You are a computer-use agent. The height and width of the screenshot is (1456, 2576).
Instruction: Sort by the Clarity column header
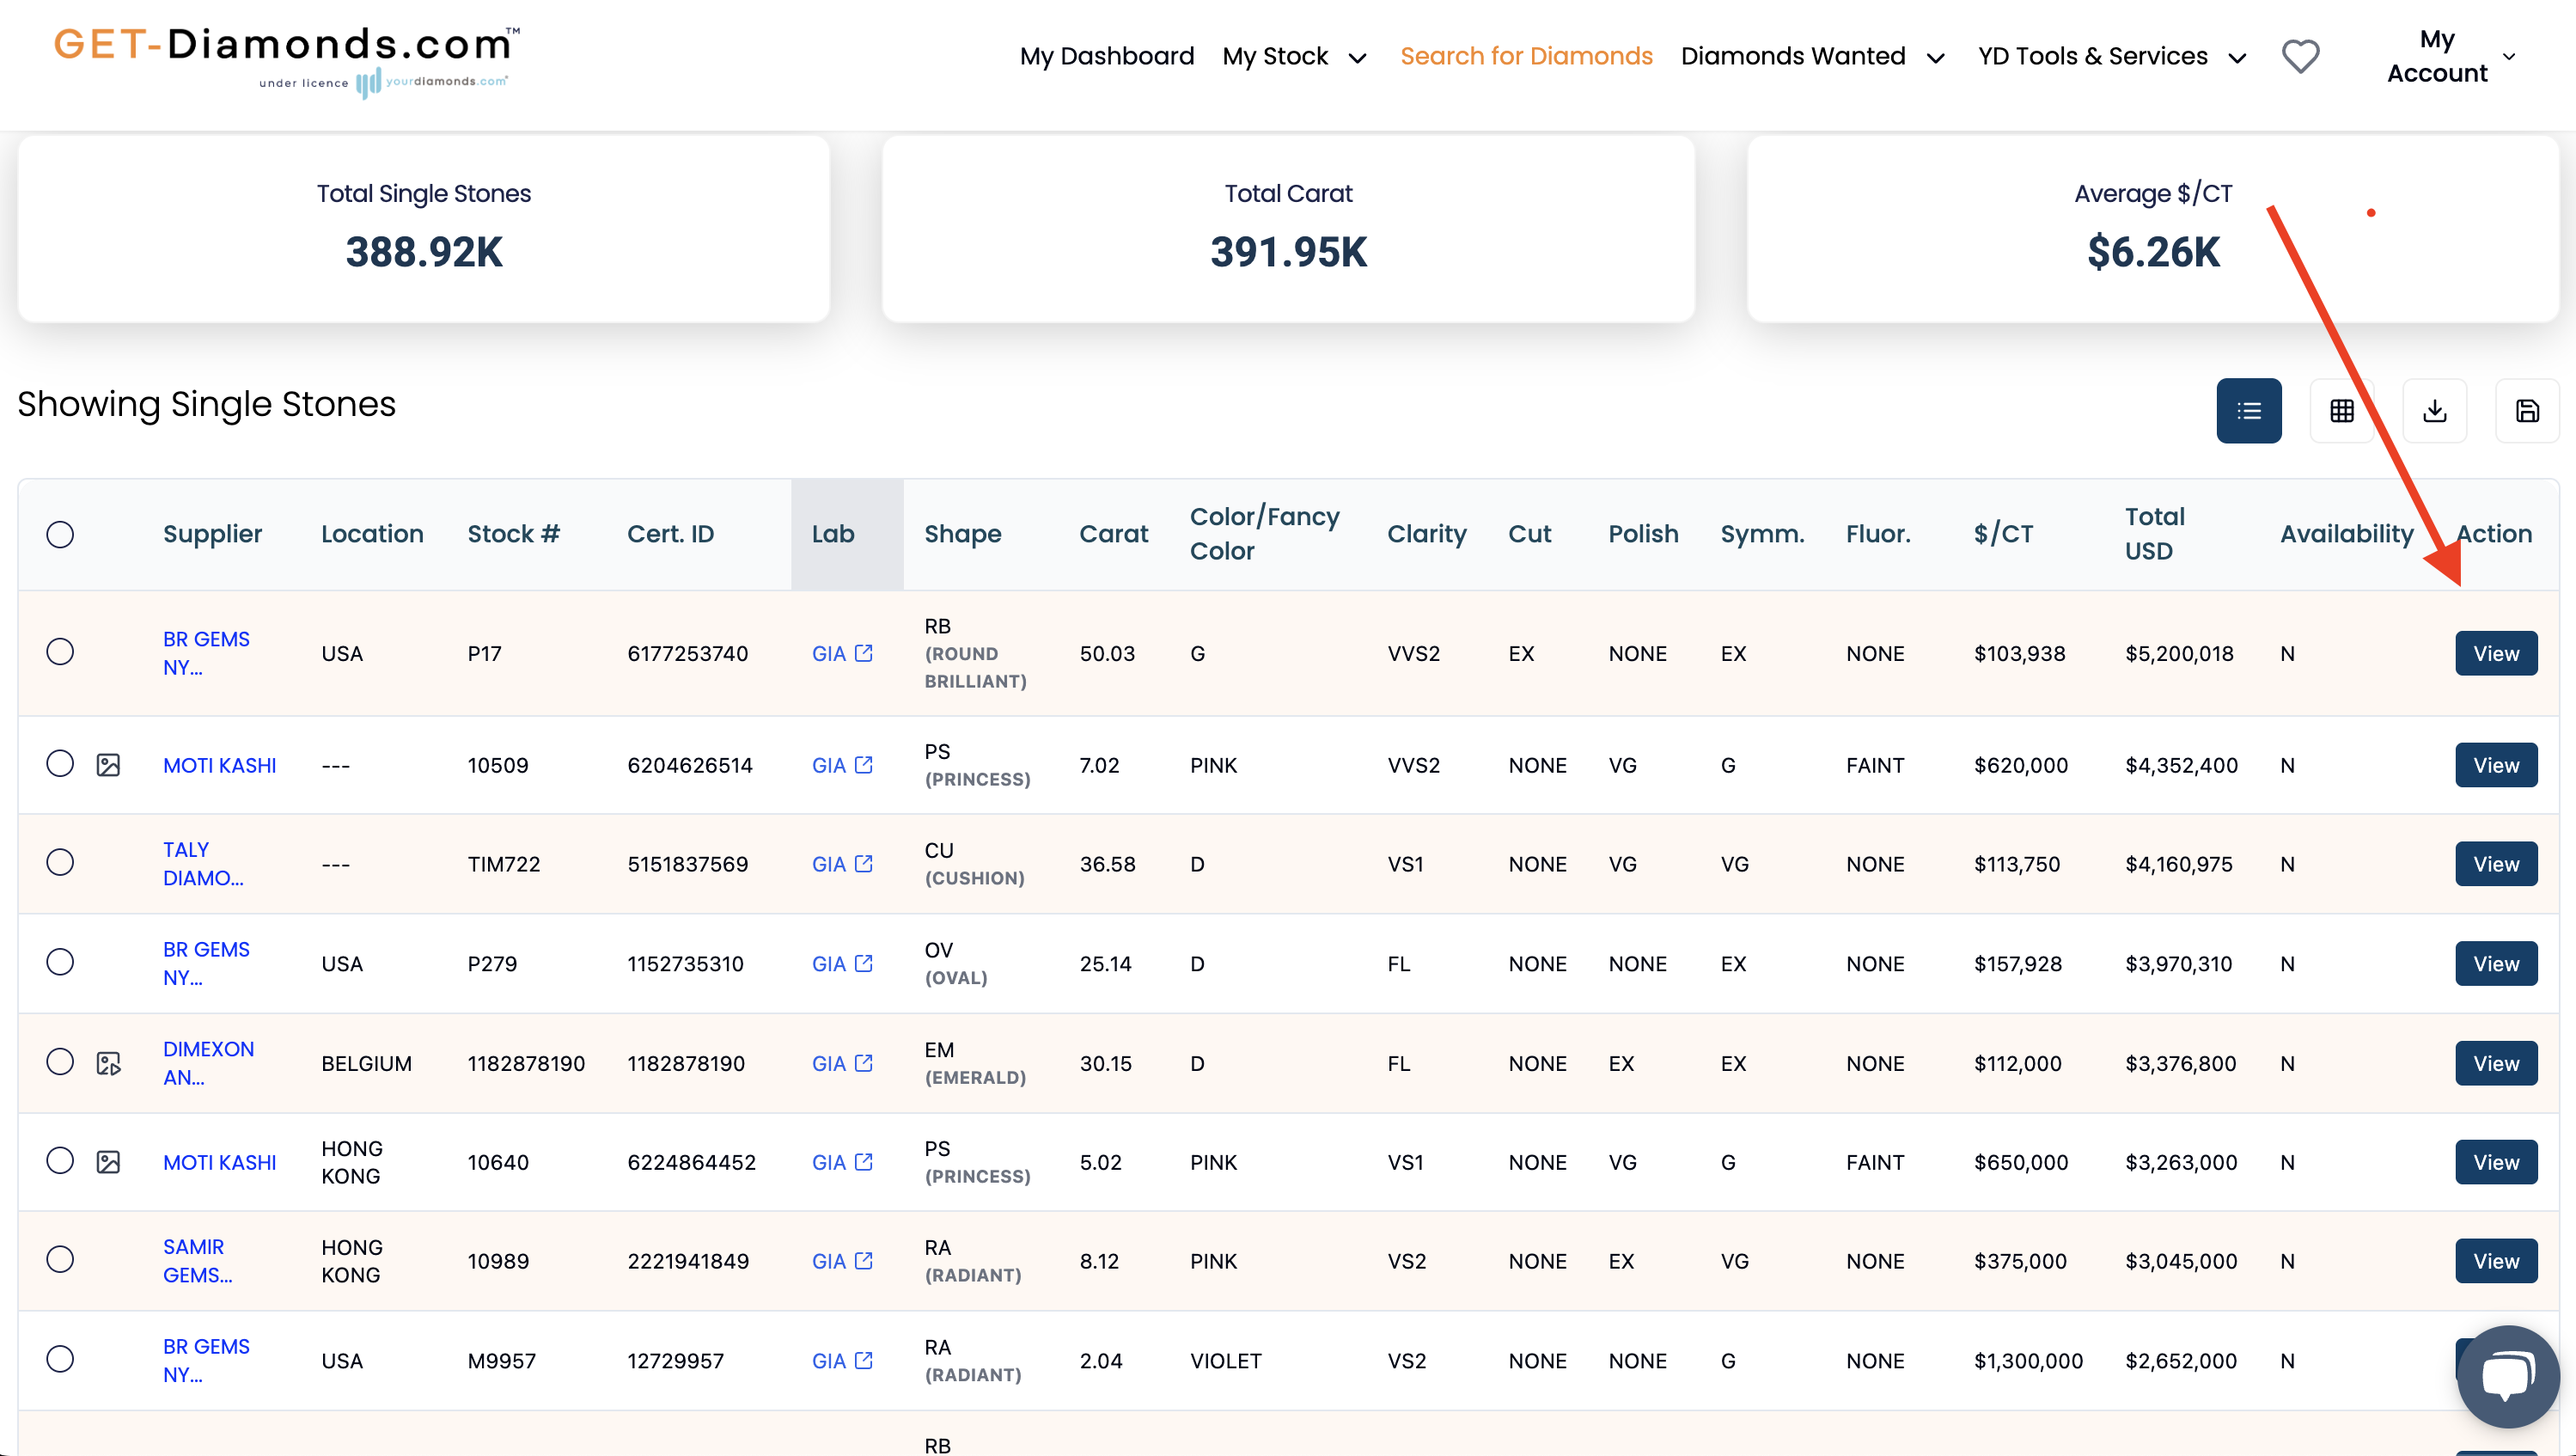[x=1426, y=534]
